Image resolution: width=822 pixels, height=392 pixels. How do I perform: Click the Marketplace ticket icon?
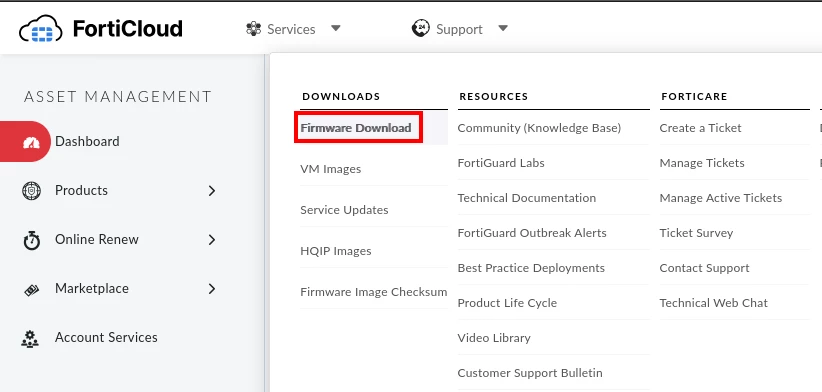click(x=31, y=289)
